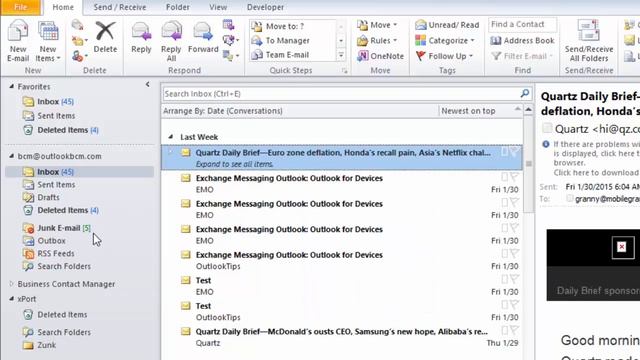Open Quick Steps dialog launcher
Viewport: 640px width, 360px height.
pos(344,71)
